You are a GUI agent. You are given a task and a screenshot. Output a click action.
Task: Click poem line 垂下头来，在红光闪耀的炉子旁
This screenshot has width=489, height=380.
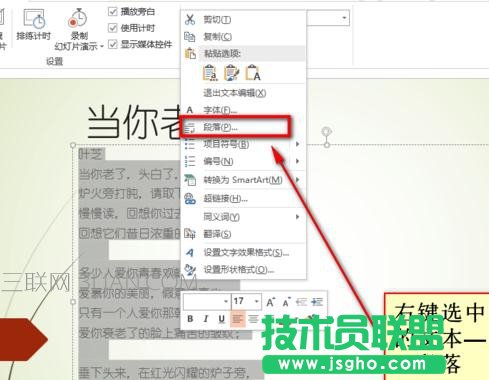point(165,373)
